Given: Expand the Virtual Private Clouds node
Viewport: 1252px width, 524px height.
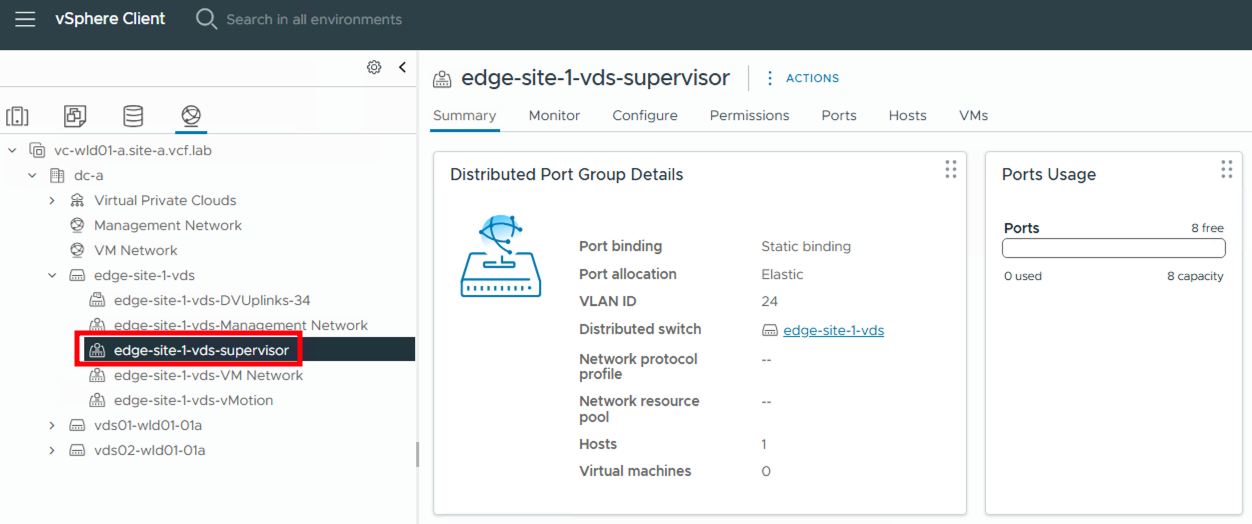Looking at the screenshot, I should 52,201.
